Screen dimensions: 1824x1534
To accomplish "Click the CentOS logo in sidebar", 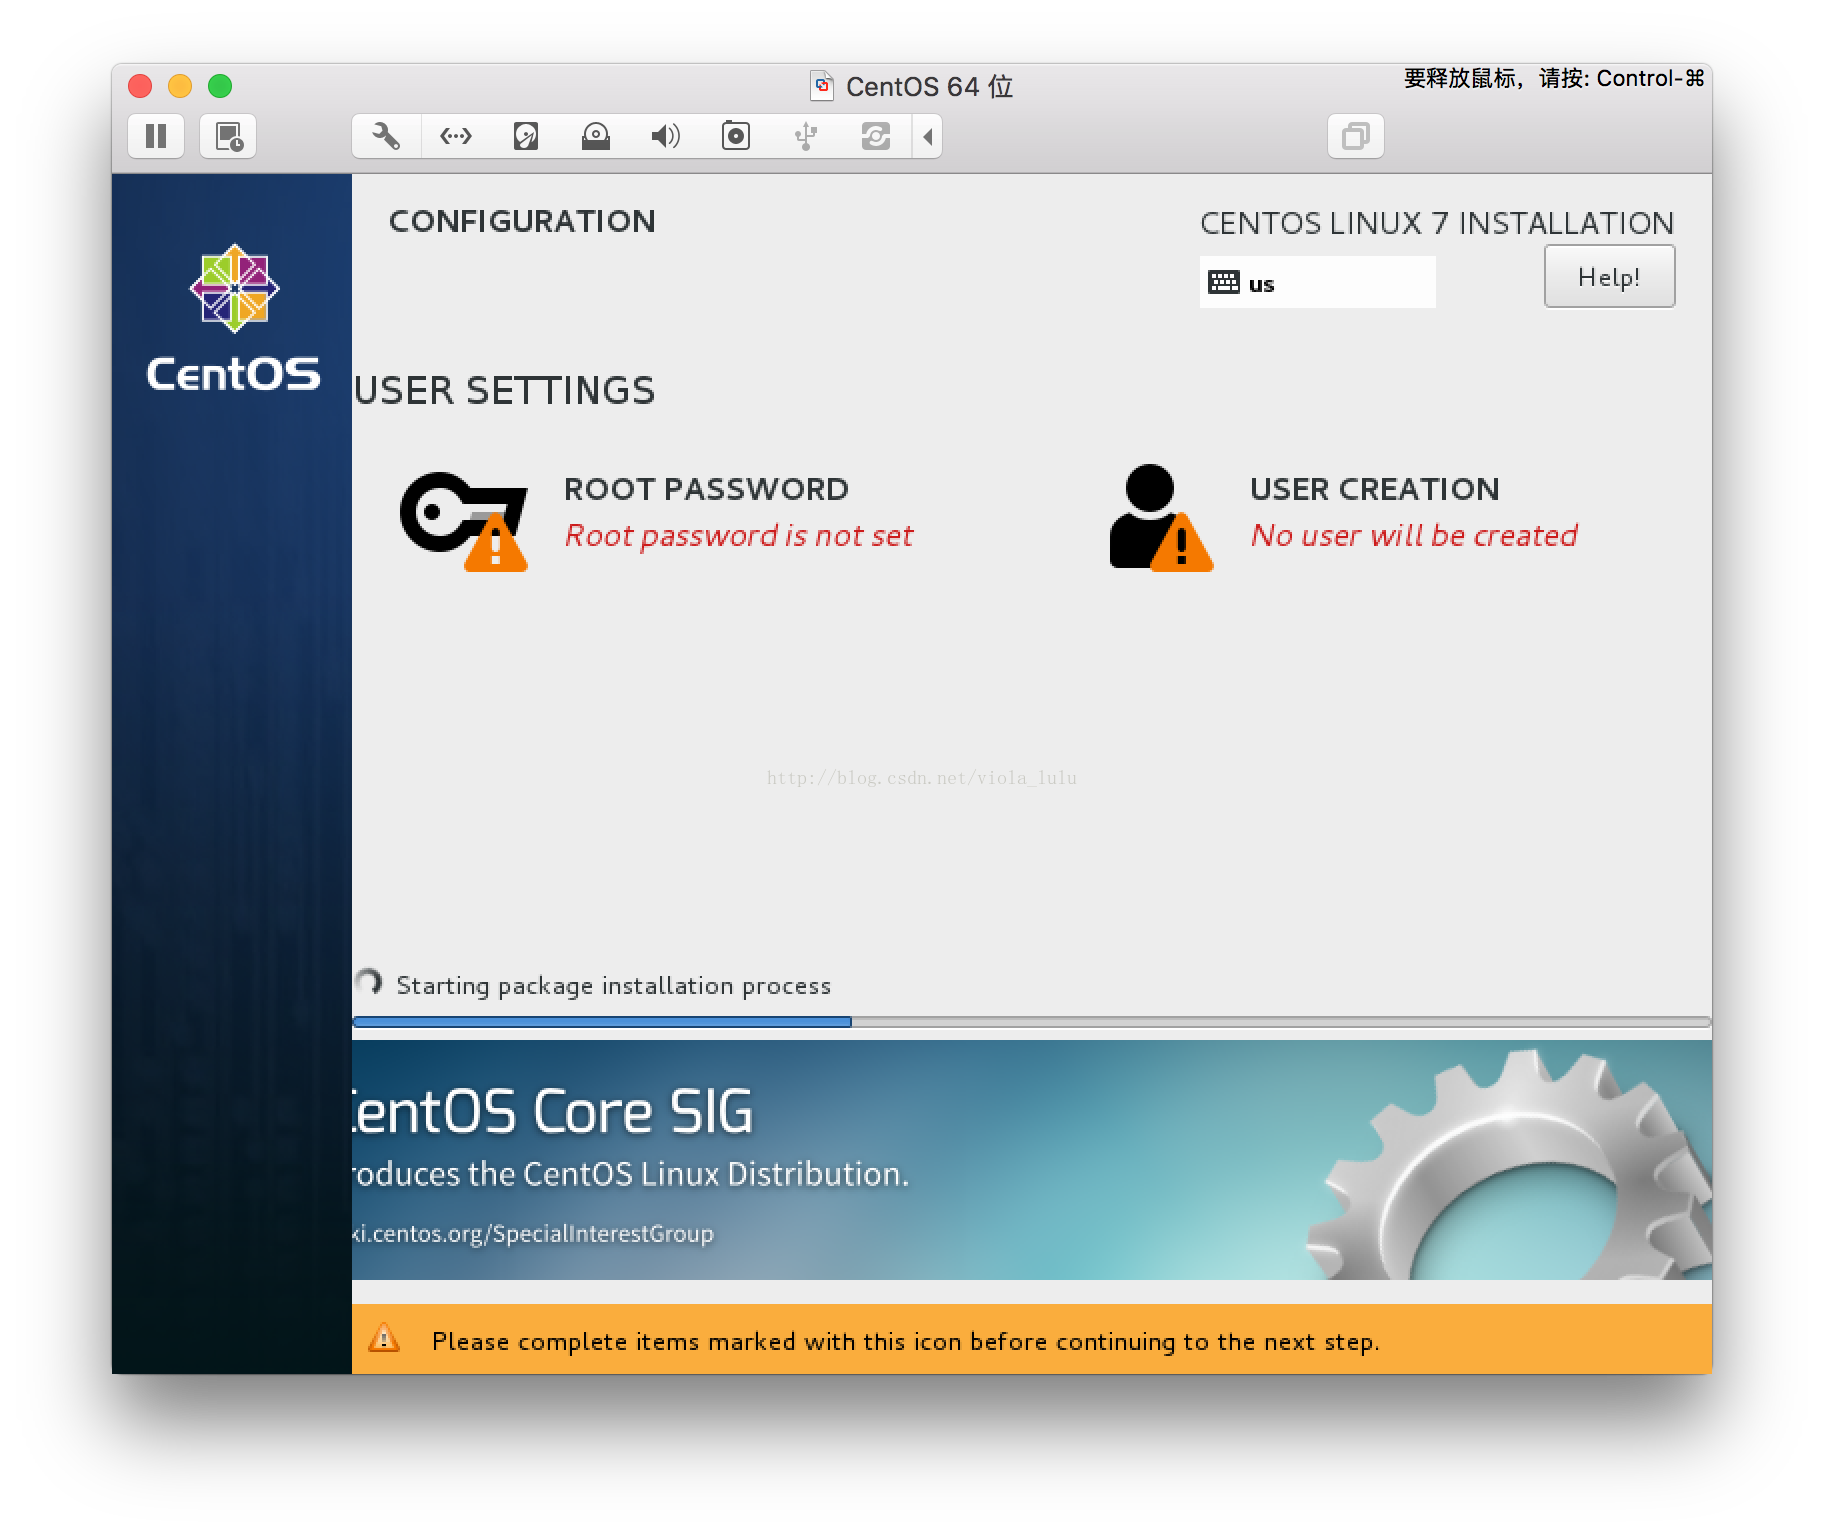I will pyautogui.click(x=234, y=318).
